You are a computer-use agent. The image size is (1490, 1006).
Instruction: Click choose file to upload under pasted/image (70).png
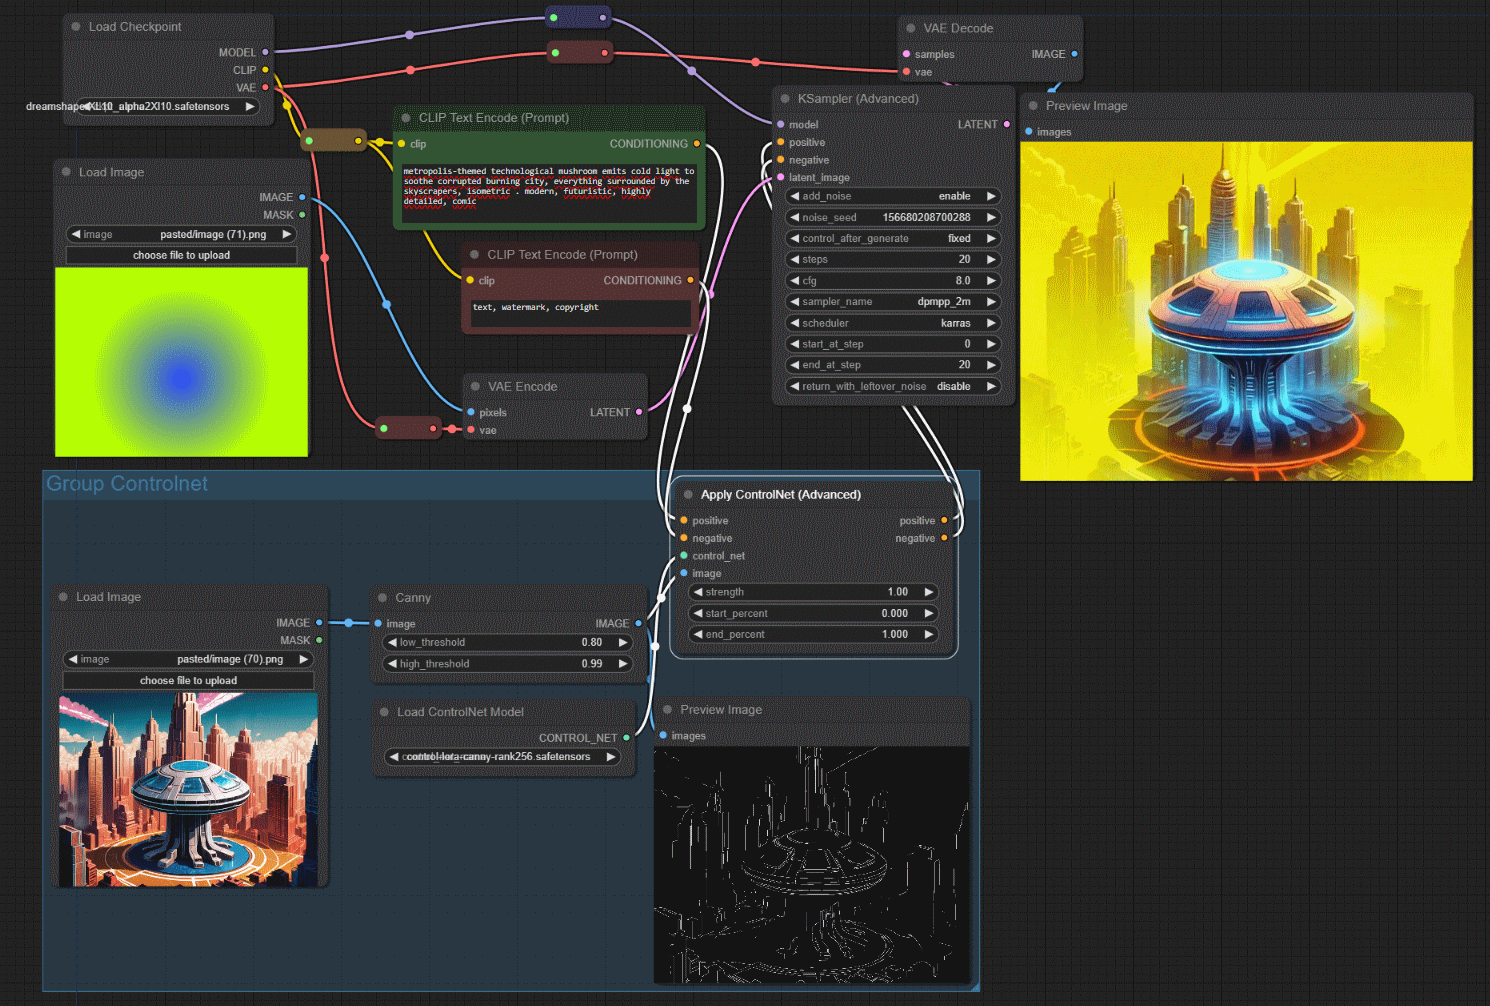(x=188, y=681)
